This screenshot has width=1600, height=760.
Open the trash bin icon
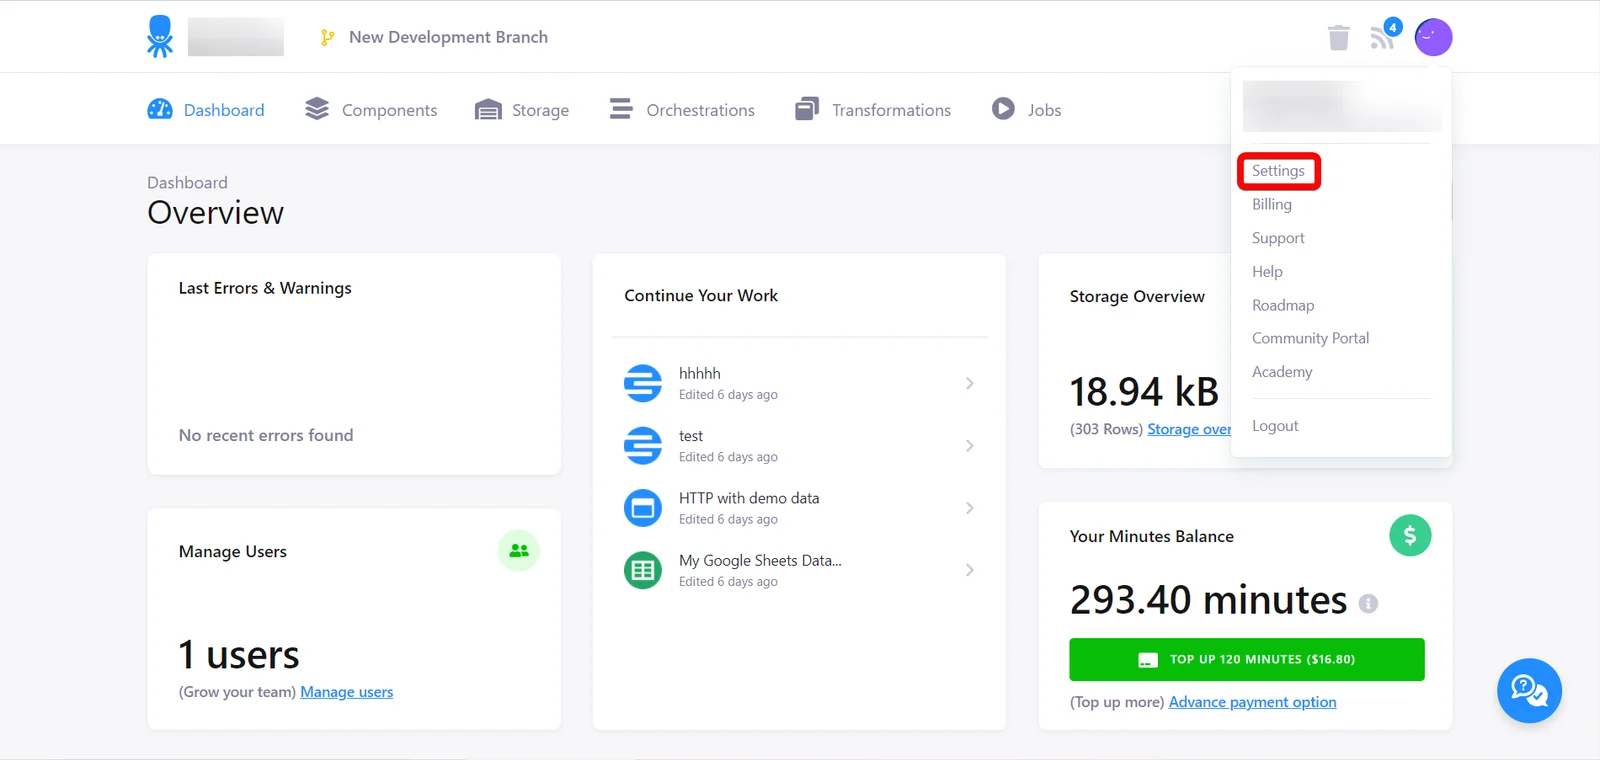[x=1338, y=38]
